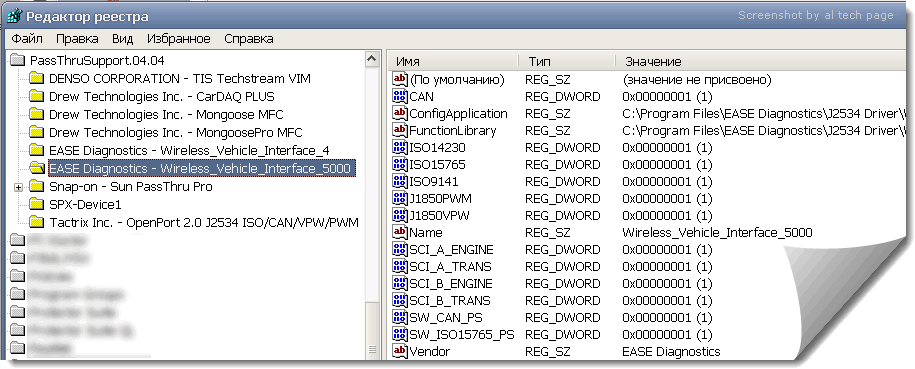Select the binary icon of CAN value
915x369 pixels.
(x=400, y=96)
